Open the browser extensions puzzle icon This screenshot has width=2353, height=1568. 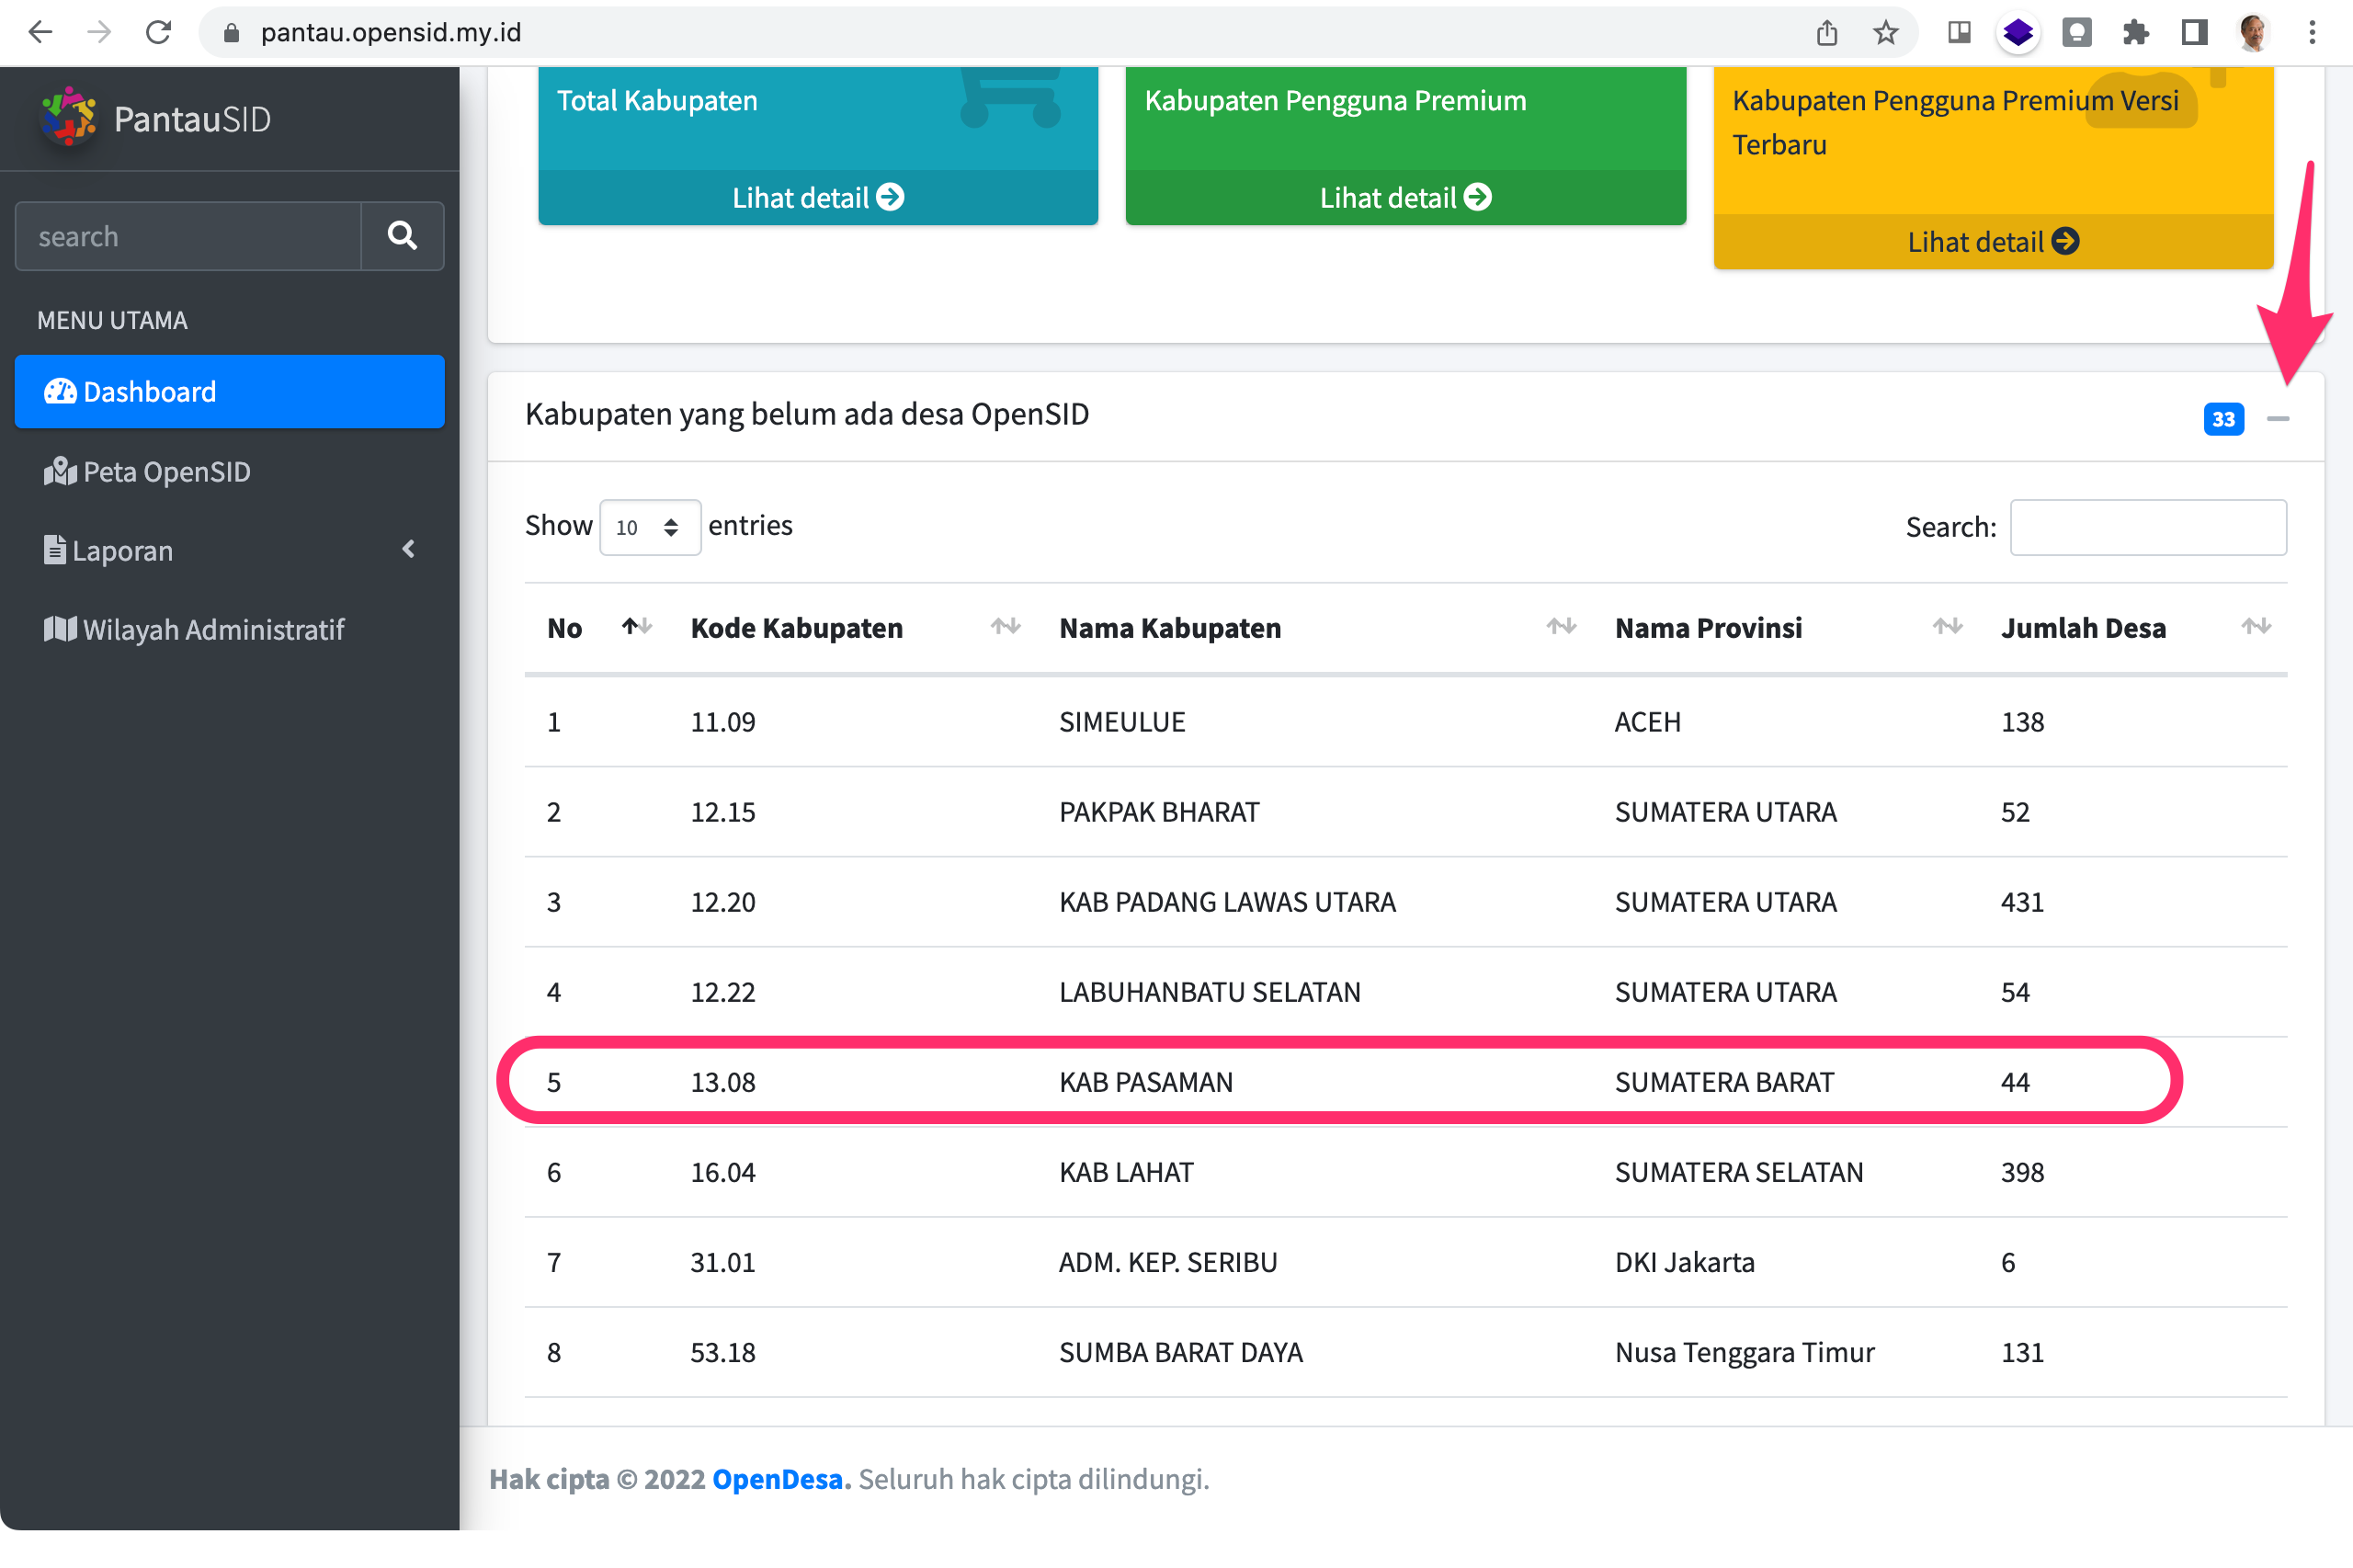point(2135,31)
